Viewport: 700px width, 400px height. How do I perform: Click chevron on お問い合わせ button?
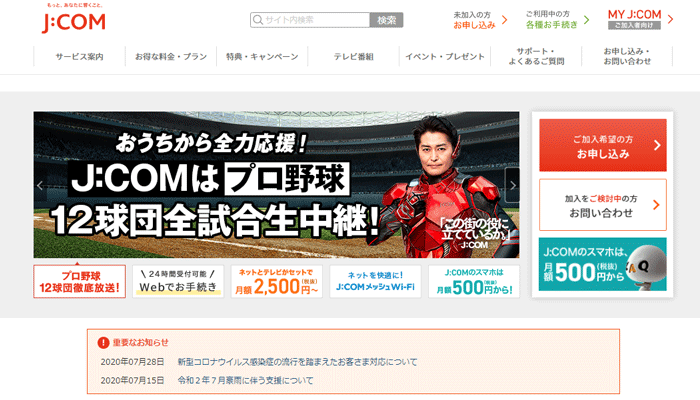point(656,205)
